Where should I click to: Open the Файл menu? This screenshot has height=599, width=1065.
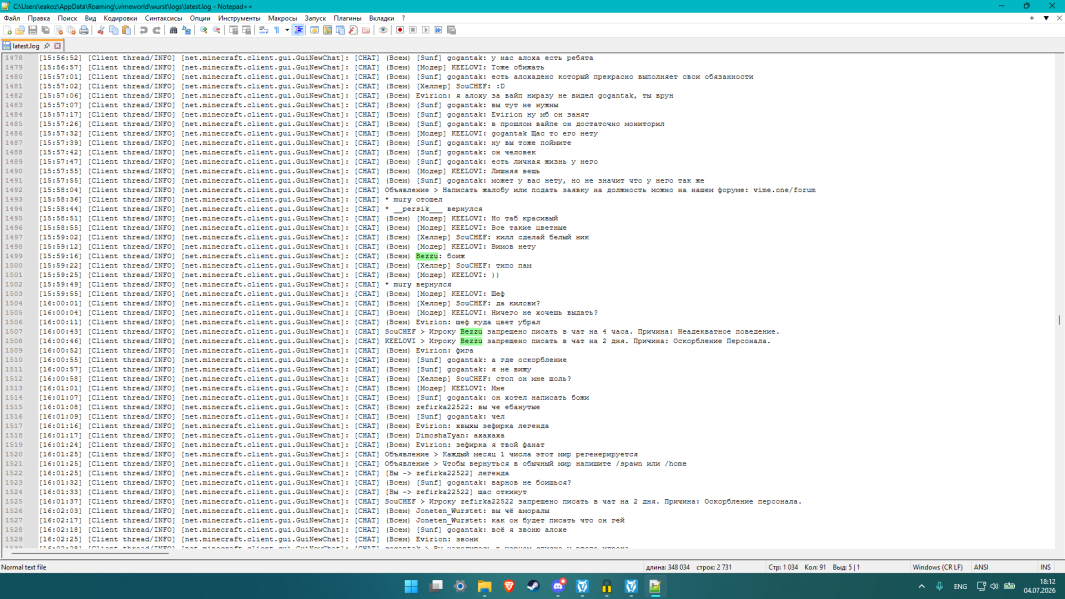coord(12,18)
